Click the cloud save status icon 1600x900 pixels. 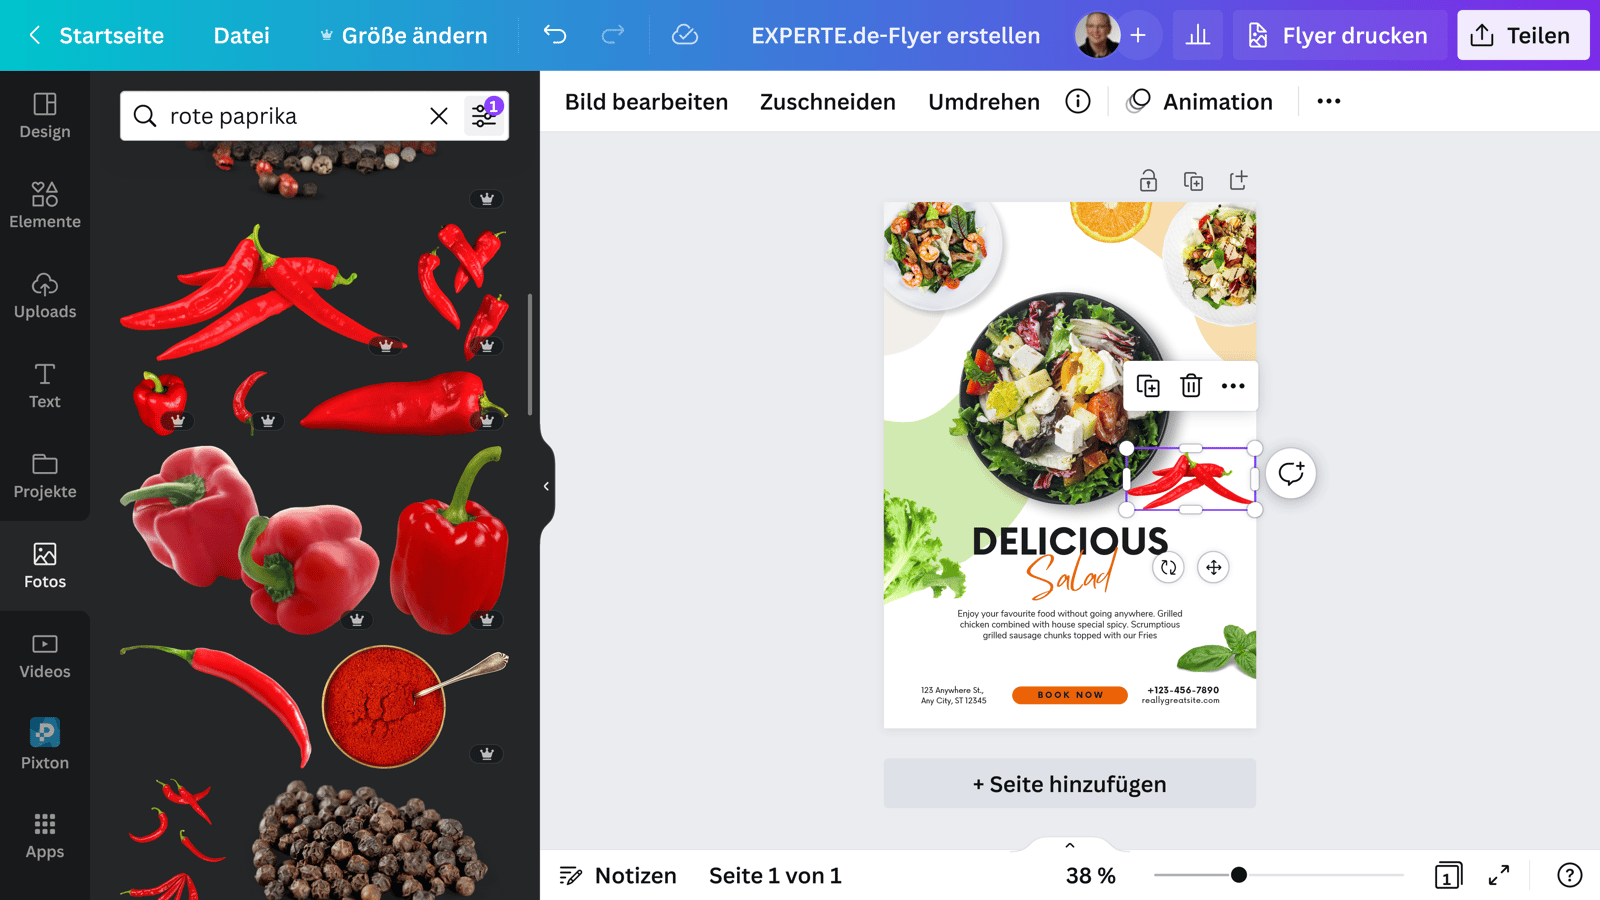click(685, 35)
